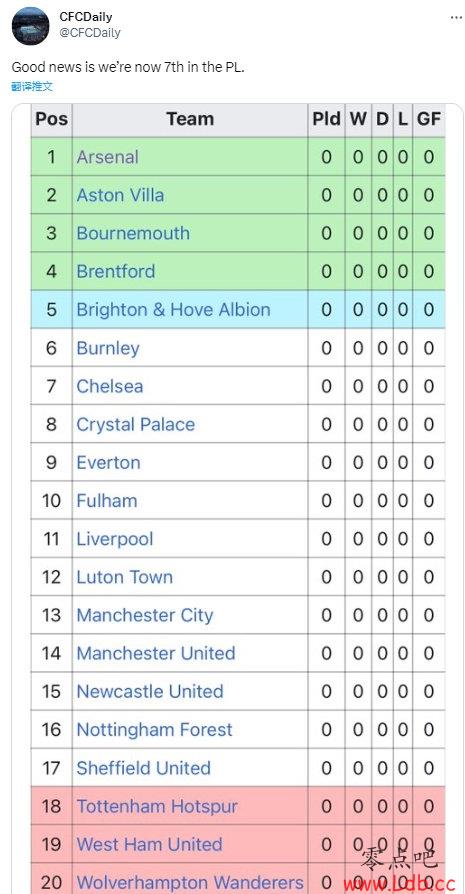The image size is (465, 894).
Task: Open the CFCDaily profile avatar
Action: point(30,26)
